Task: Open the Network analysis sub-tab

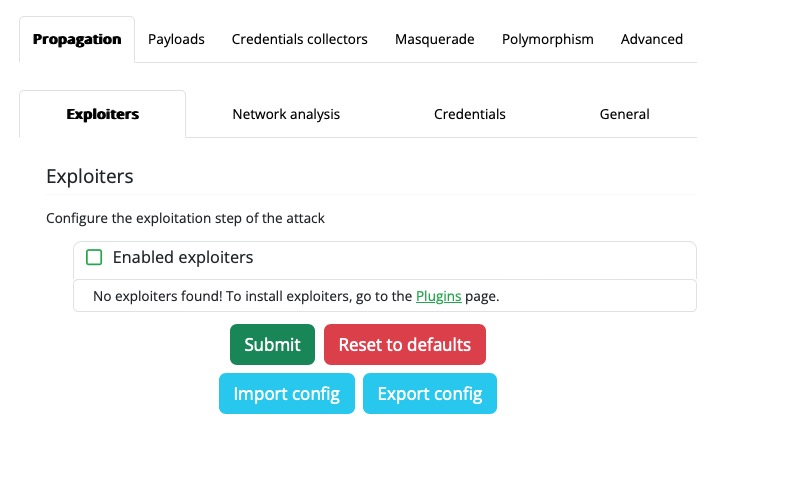Action: [x=286, y=114]
